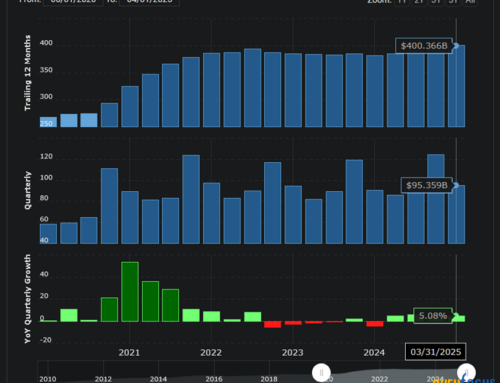Click the 5.08% YoY growth tooltip
This screenshot has height=383, width=500.
[x=433, y=316]
